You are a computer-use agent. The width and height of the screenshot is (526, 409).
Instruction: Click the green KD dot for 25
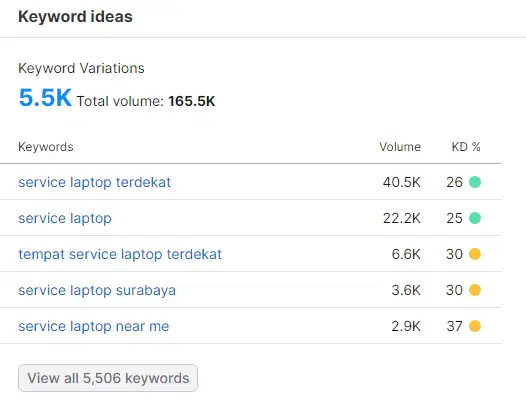[x=475, y=218]
